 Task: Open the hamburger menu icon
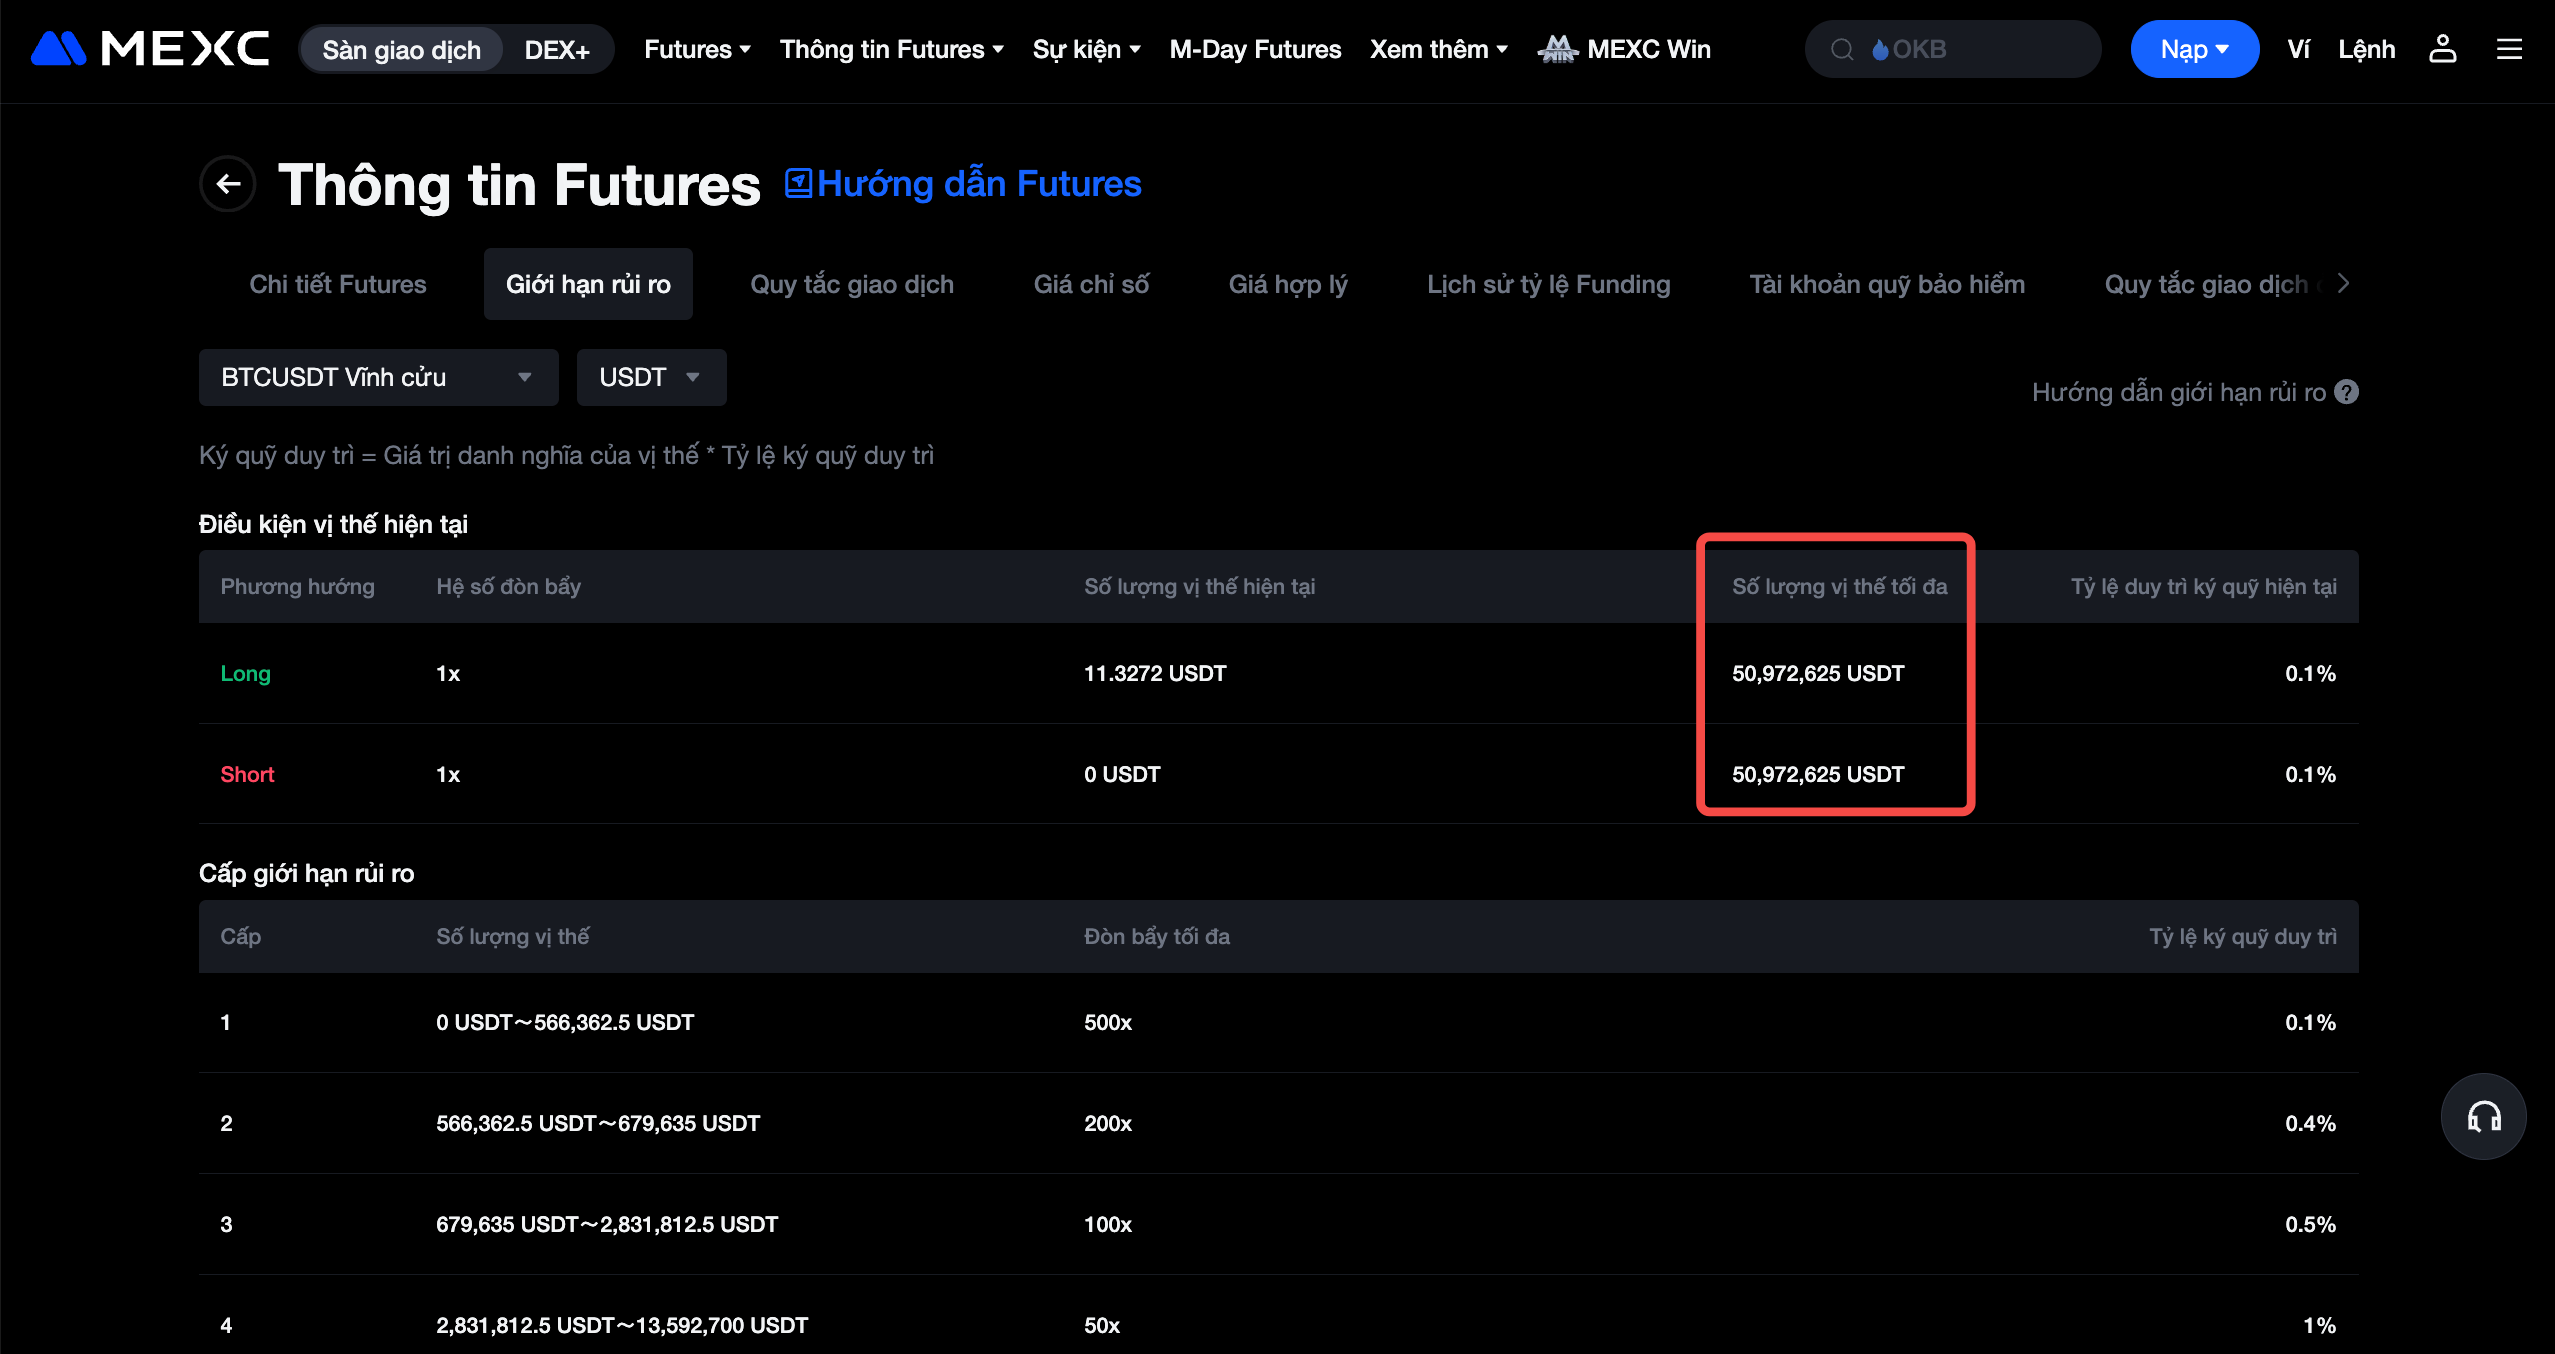[2509, 49]
